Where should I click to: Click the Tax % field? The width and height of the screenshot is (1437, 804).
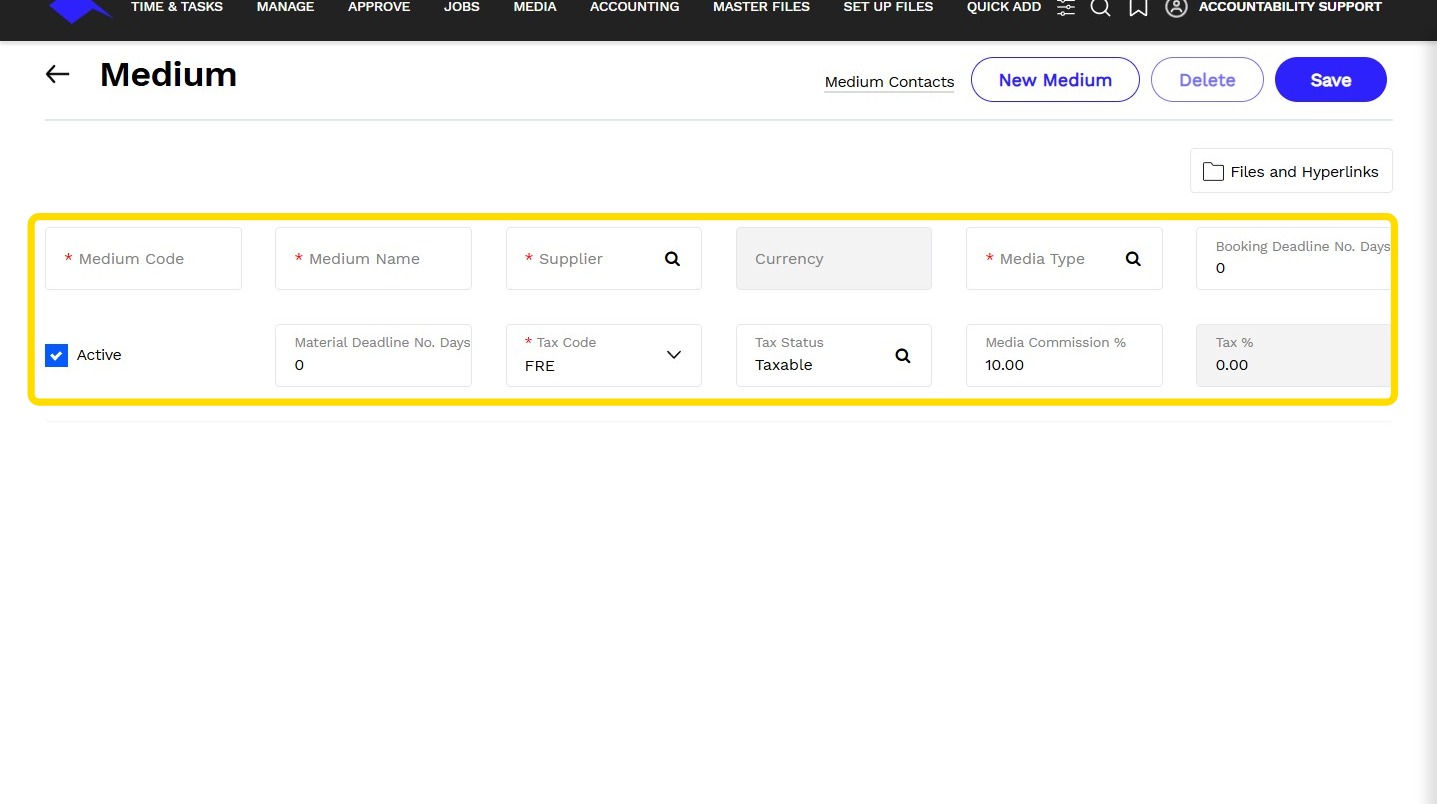[1292, 355]
